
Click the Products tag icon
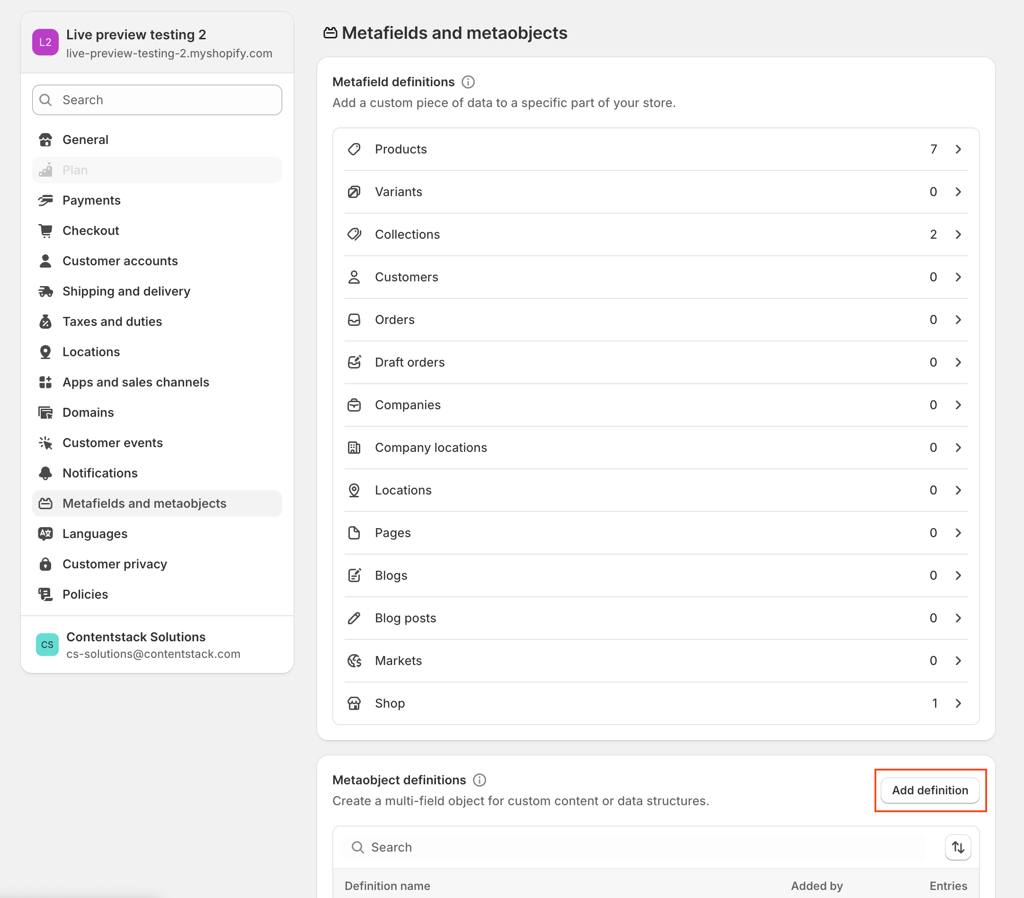pos(354,149)
